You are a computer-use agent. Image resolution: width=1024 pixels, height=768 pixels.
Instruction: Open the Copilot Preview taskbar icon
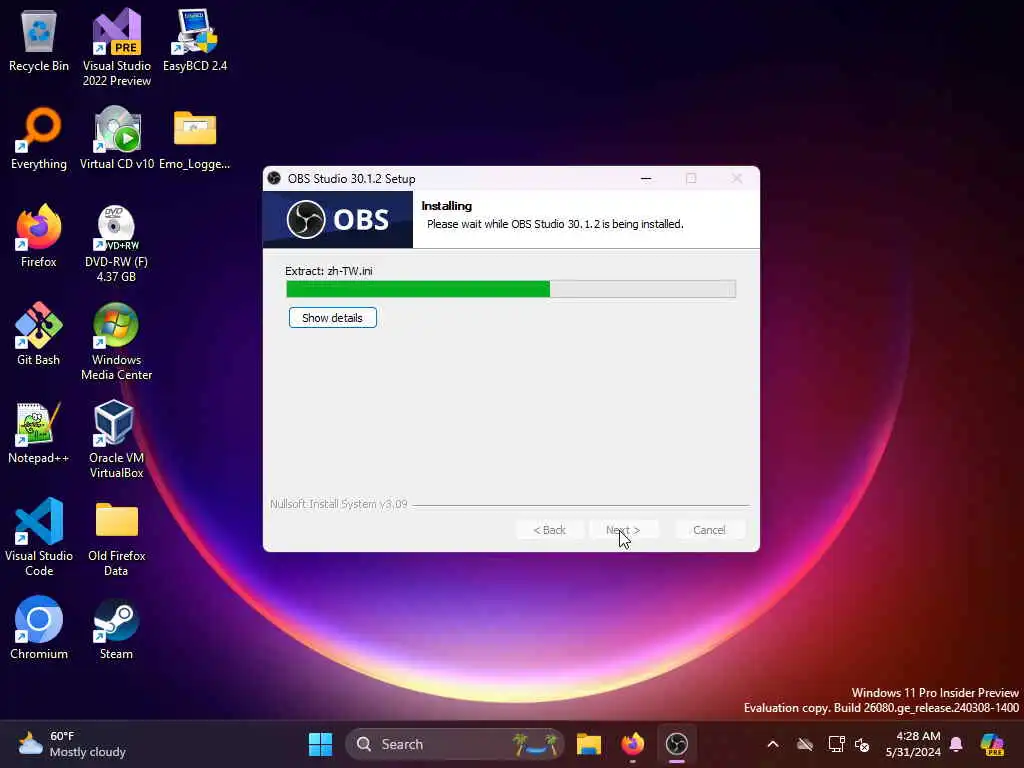tap(993, 744)
